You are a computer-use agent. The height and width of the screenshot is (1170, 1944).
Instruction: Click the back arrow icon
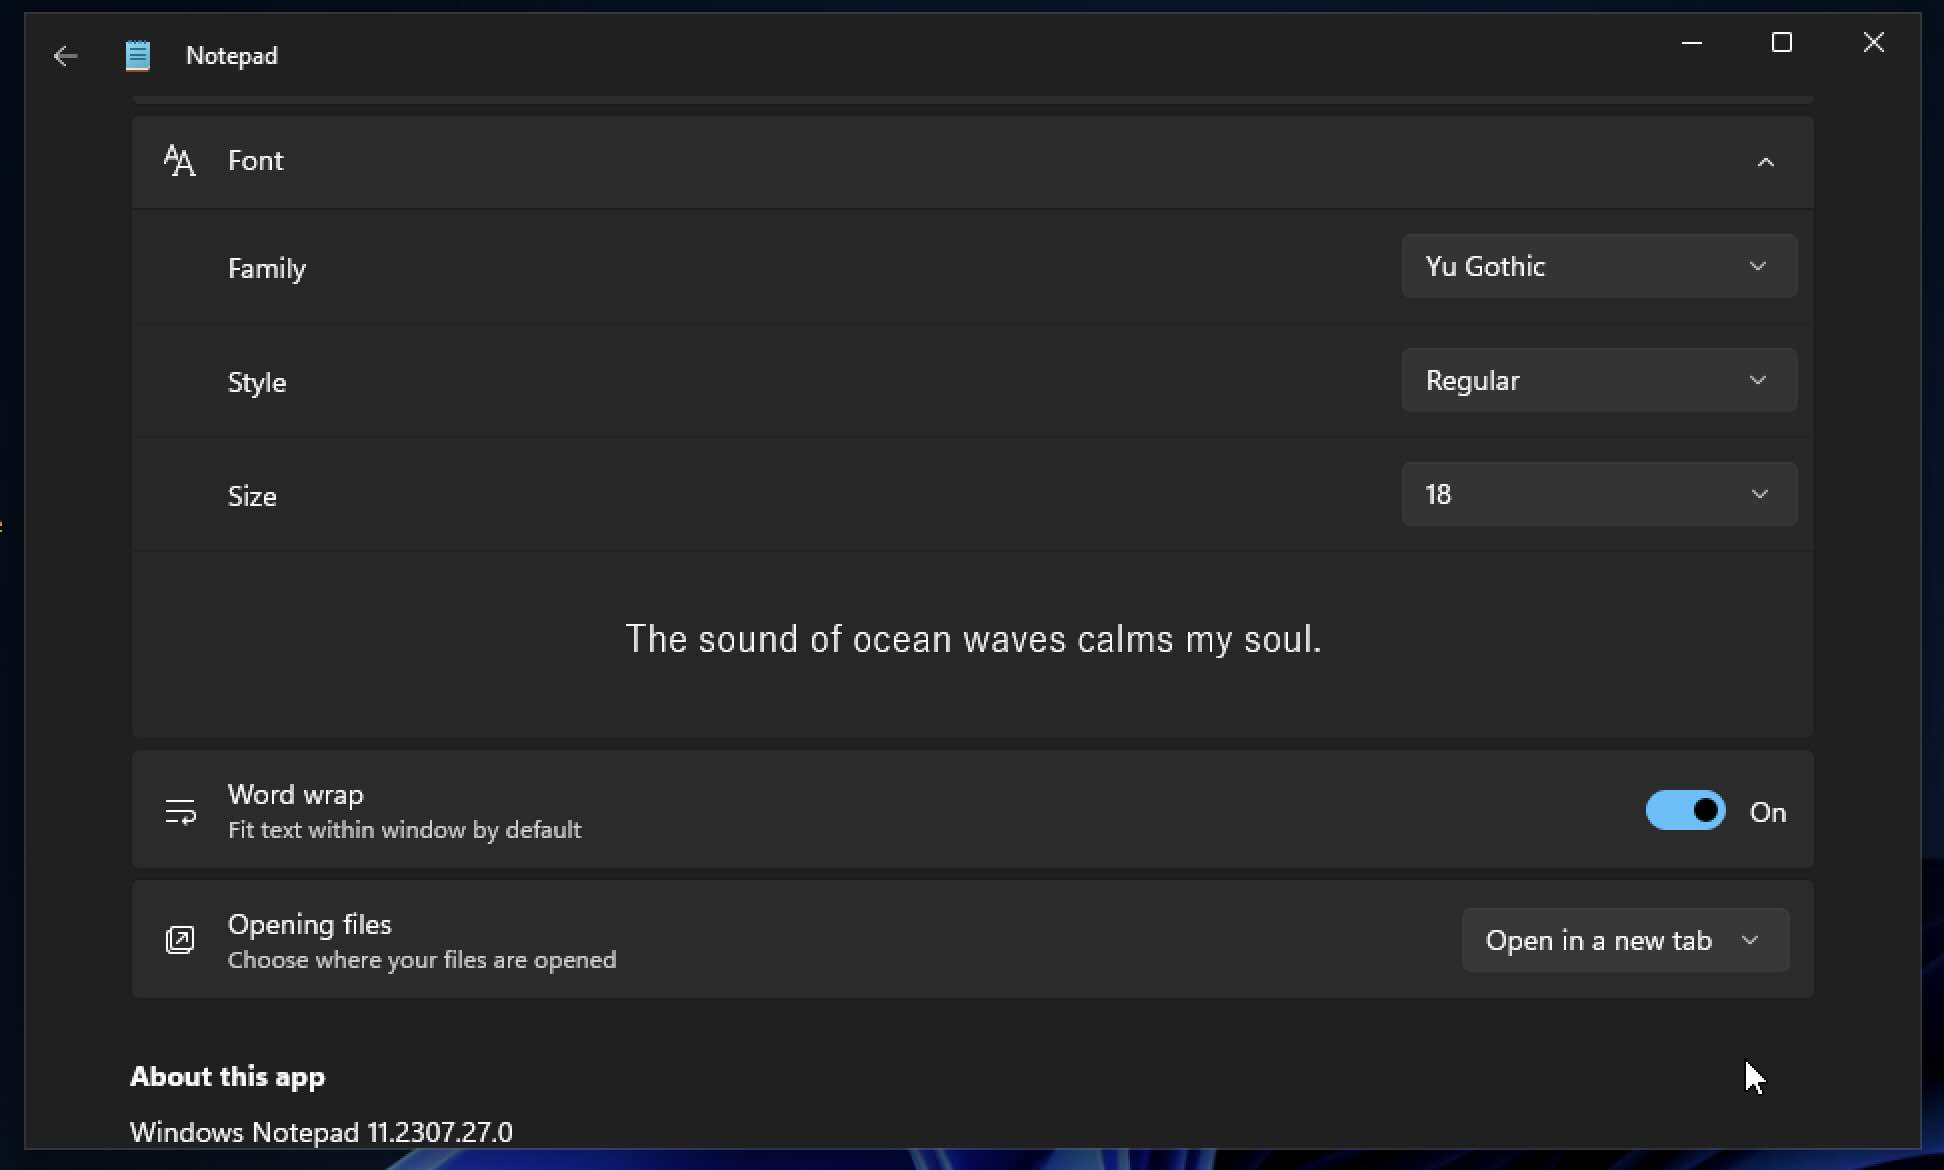[x=64, y=56]
